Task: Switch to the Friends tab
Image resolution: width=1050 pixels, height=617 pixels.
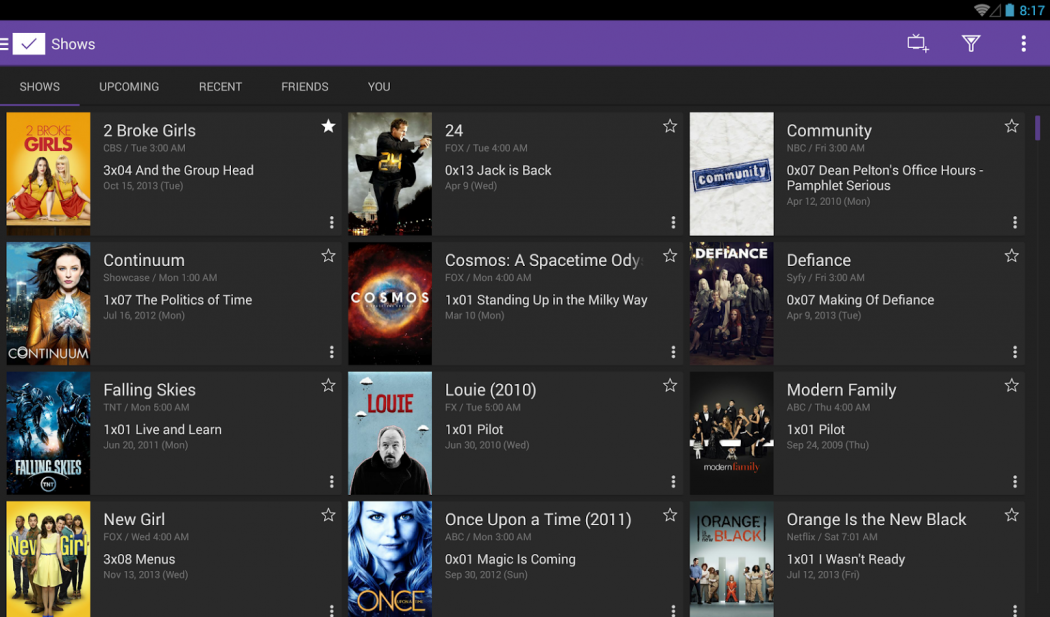Action: point(304,87)
